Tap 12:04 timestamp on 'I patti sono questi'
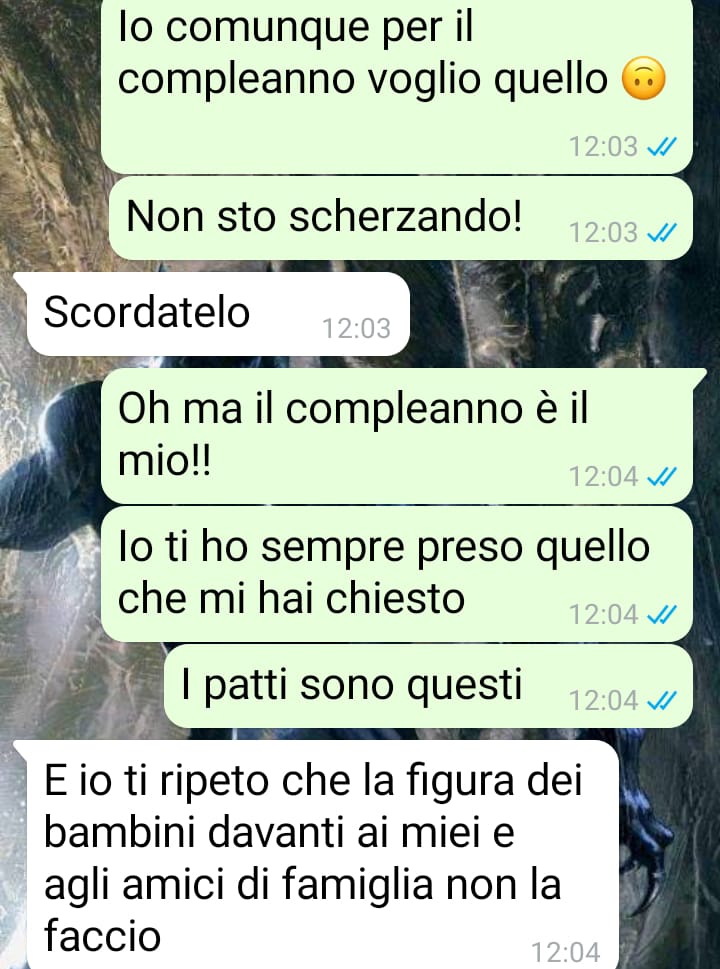Viewport: 720px width, 969px height. pos(603,700)
